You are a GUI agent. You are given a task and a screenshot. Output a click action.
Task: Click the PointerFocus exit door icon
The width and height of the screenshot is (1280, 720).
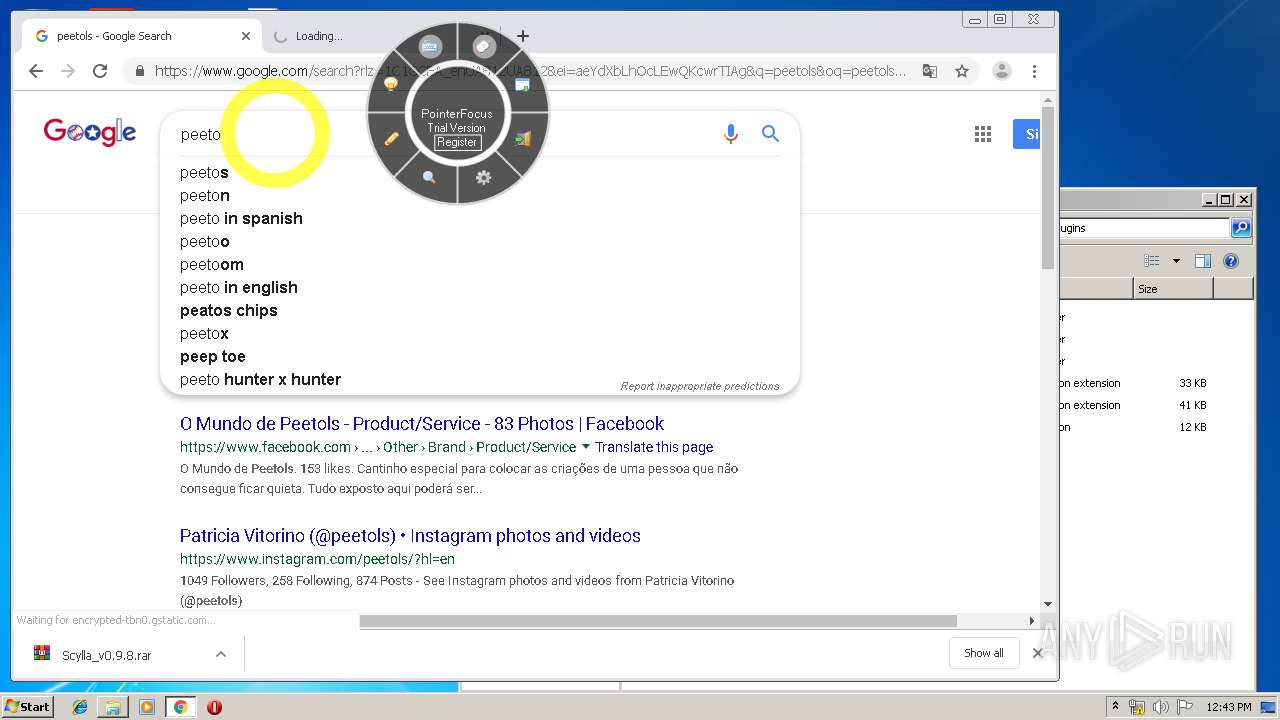point(522,138)
